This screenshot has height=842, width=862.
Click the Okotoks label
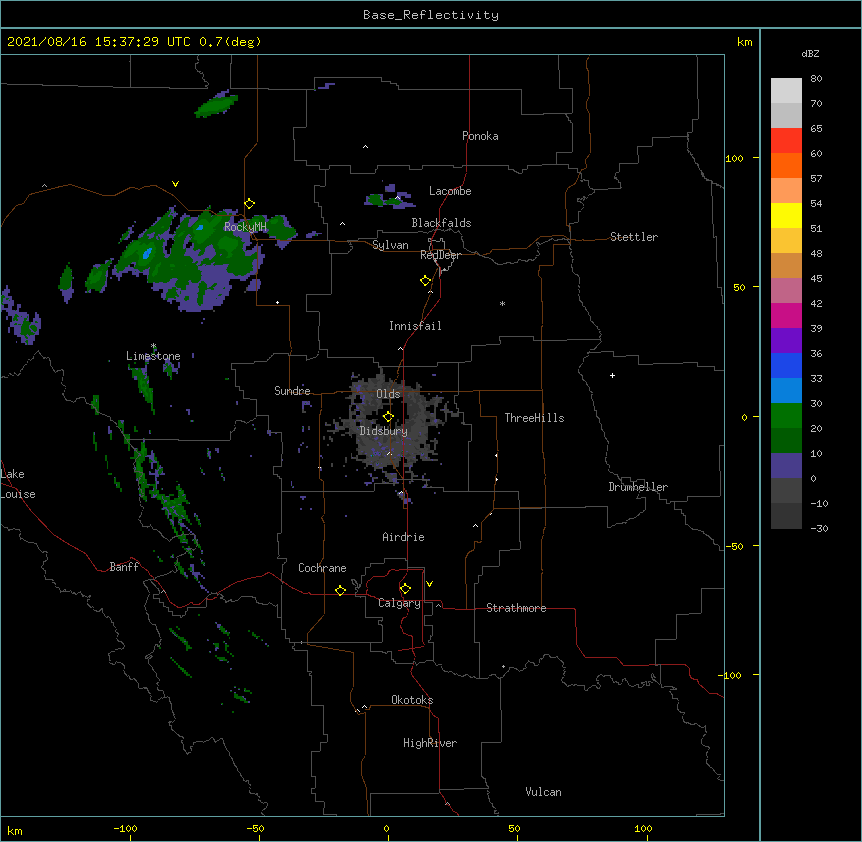pos(412,700)
